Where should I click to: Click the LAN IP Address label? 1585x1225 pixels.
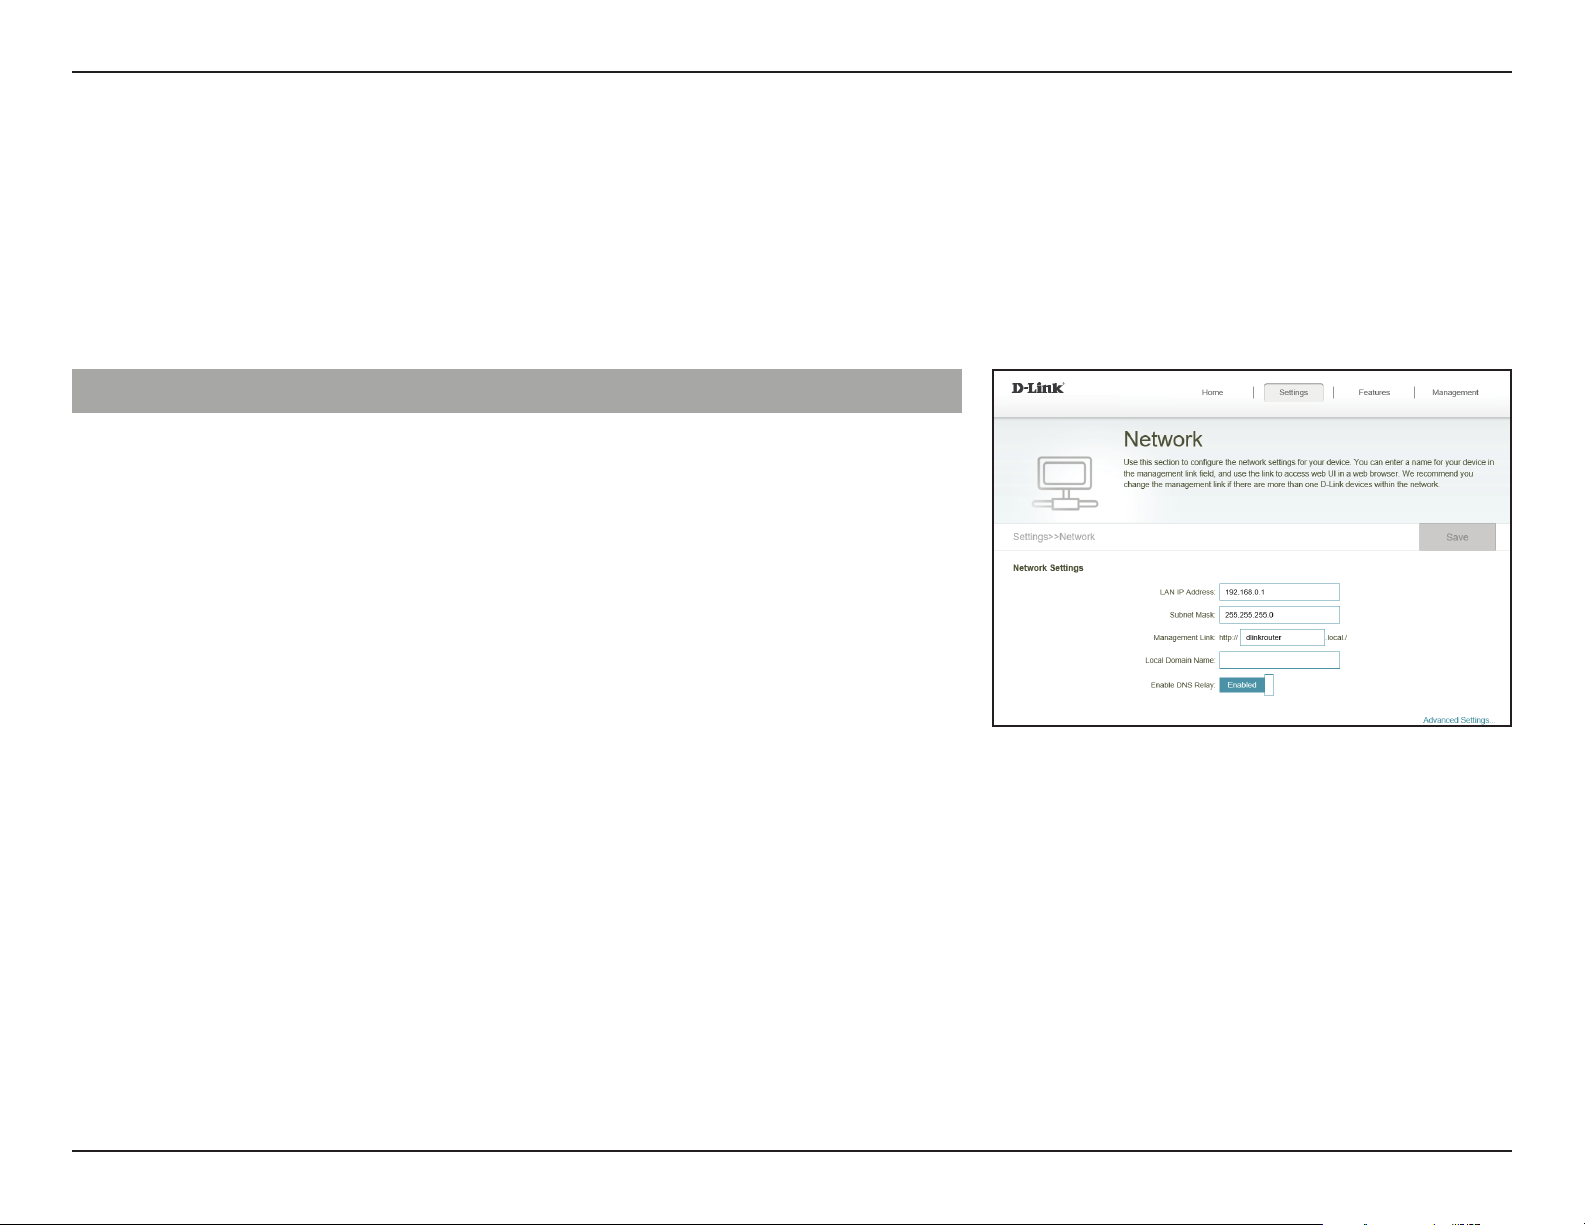[x=1187, y=593]
